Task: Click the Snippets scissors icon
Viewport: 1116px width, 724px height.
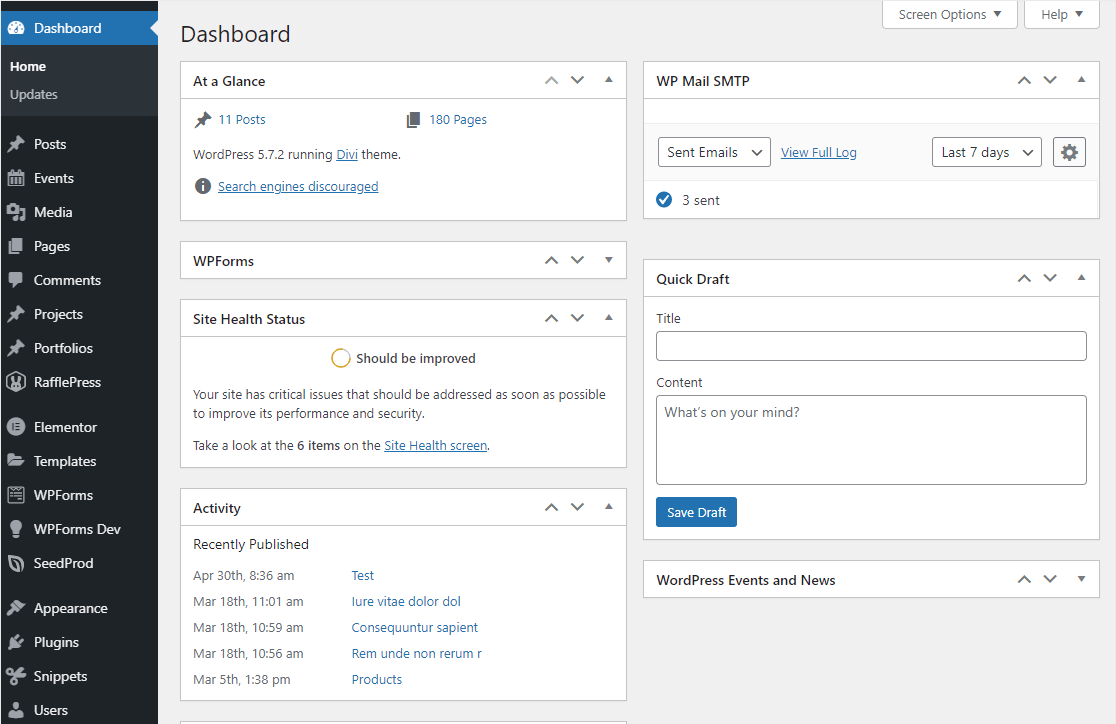Action: click(16, 676)
